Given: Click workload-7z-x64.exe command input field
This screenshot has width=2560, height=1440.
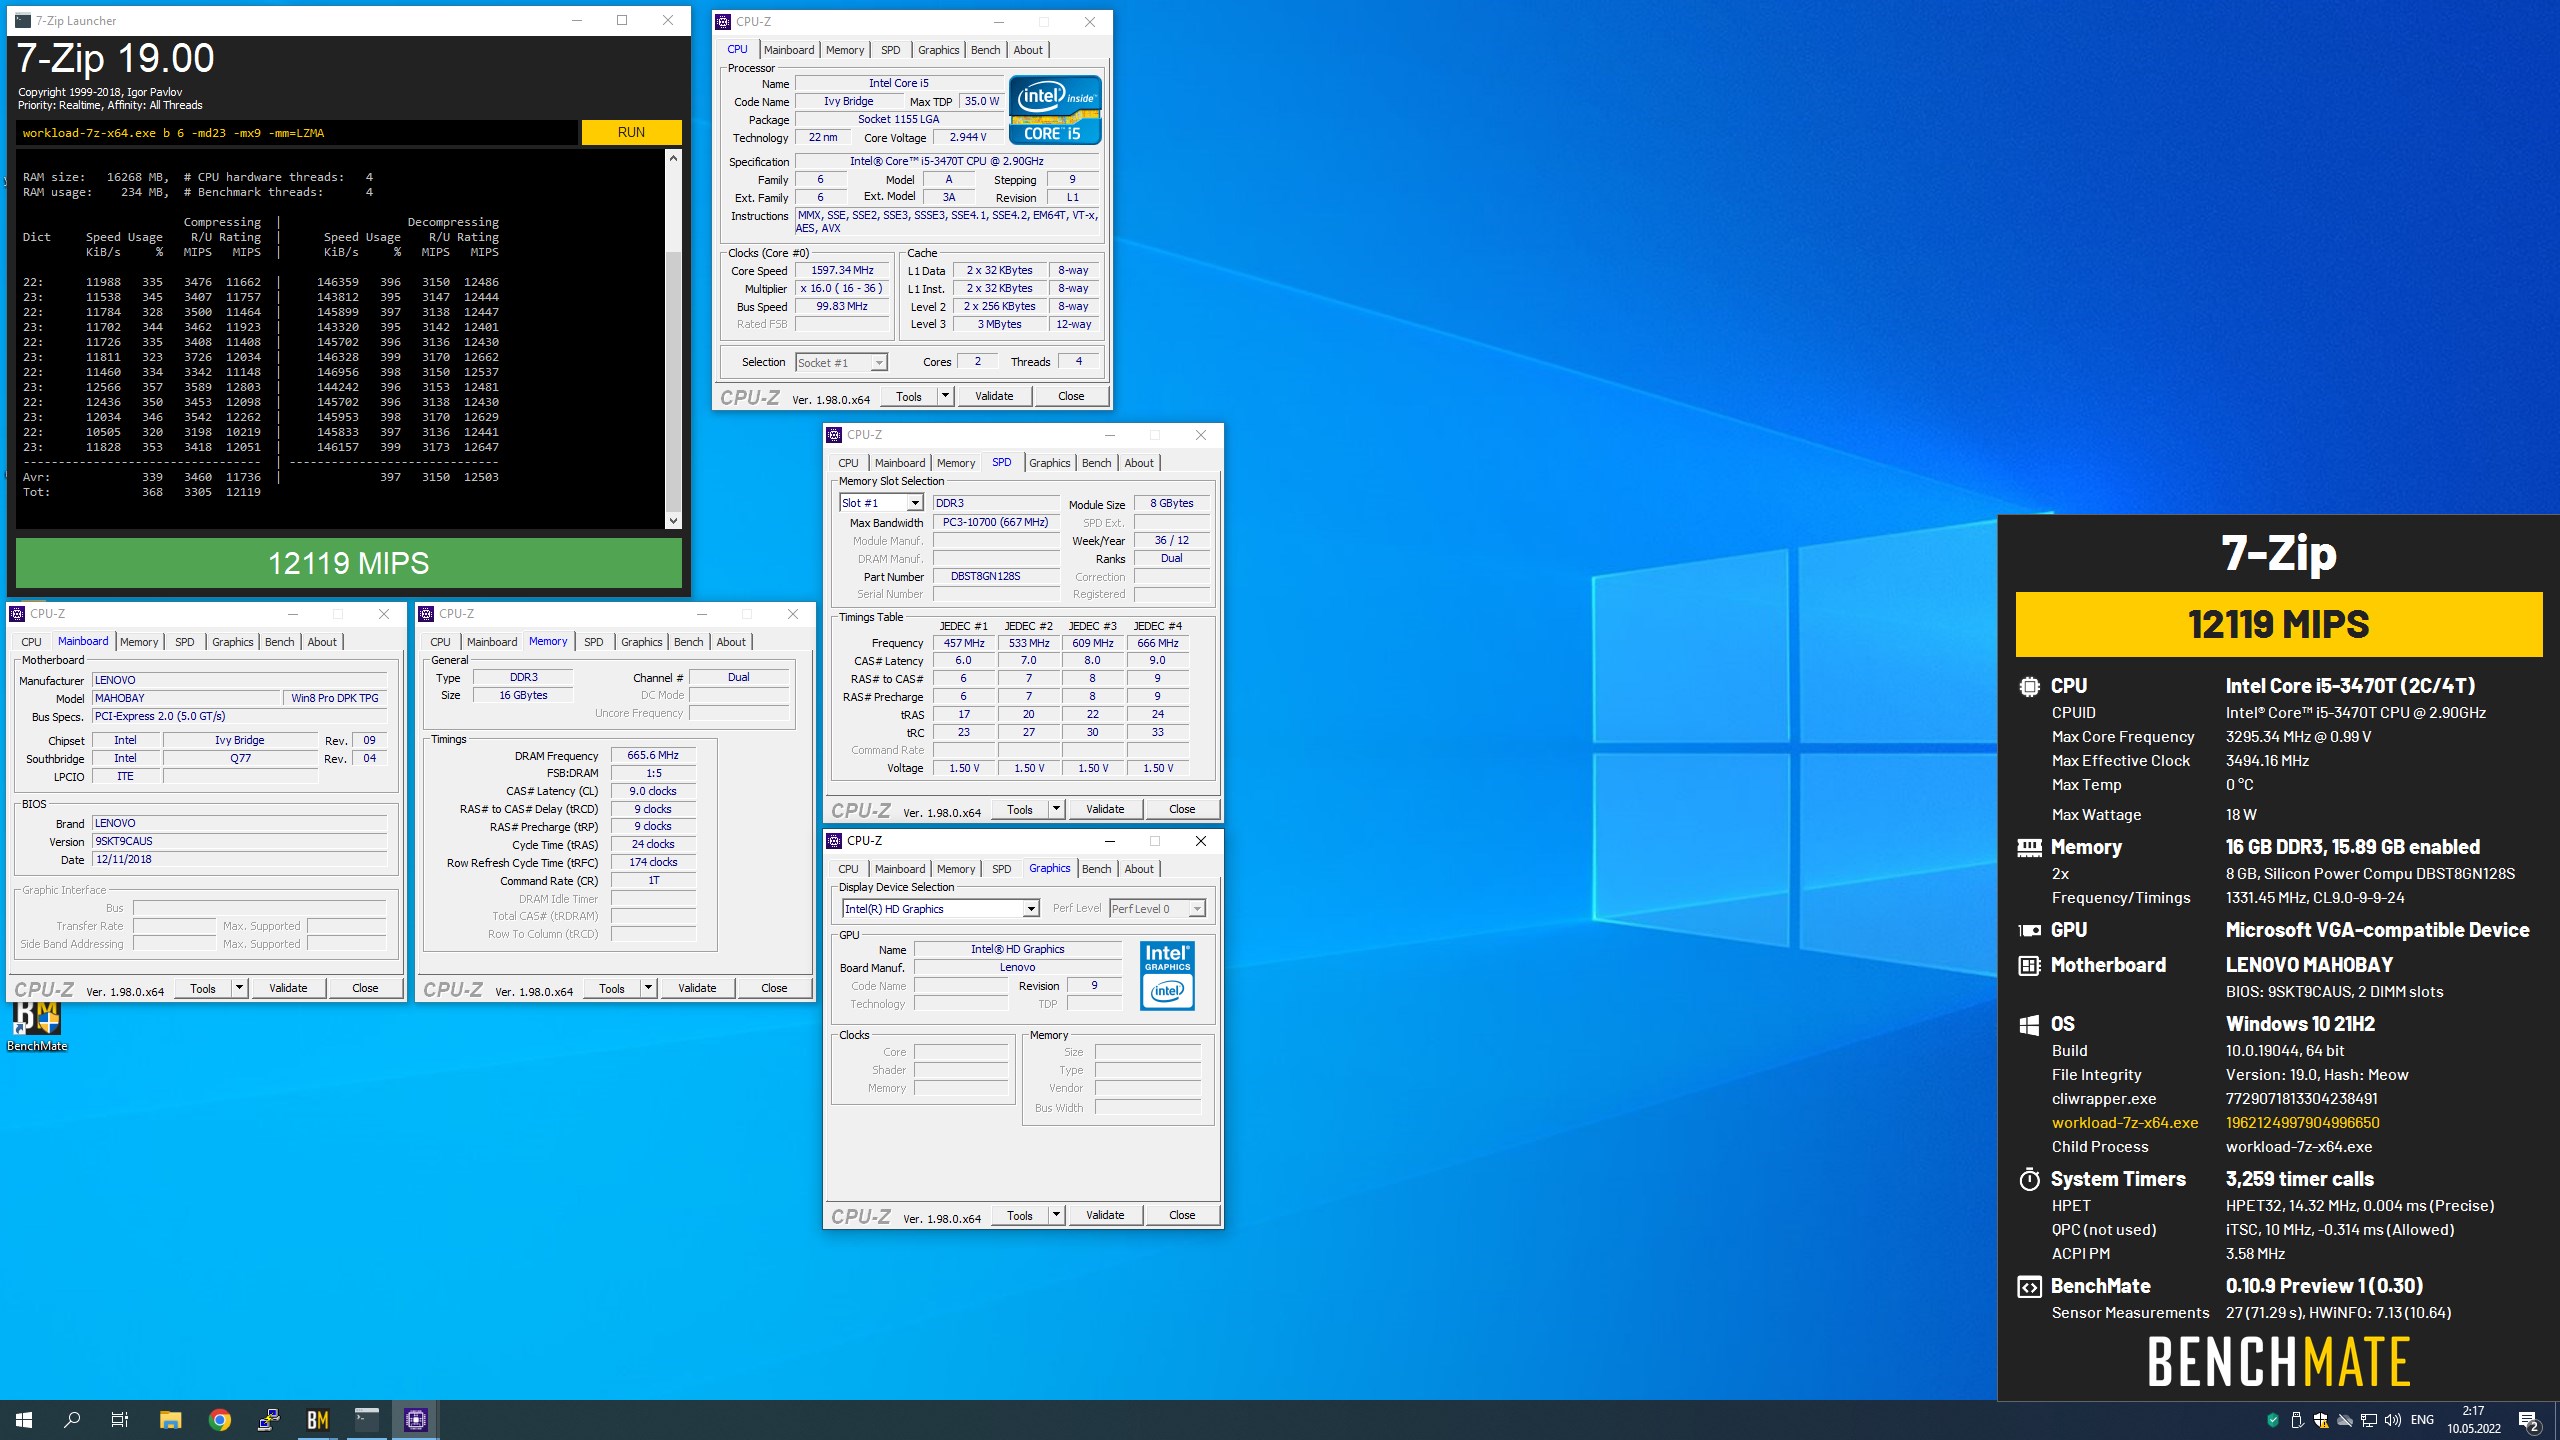Looking at the screenshot, I should pyautogui.click(x=296, y=132).
